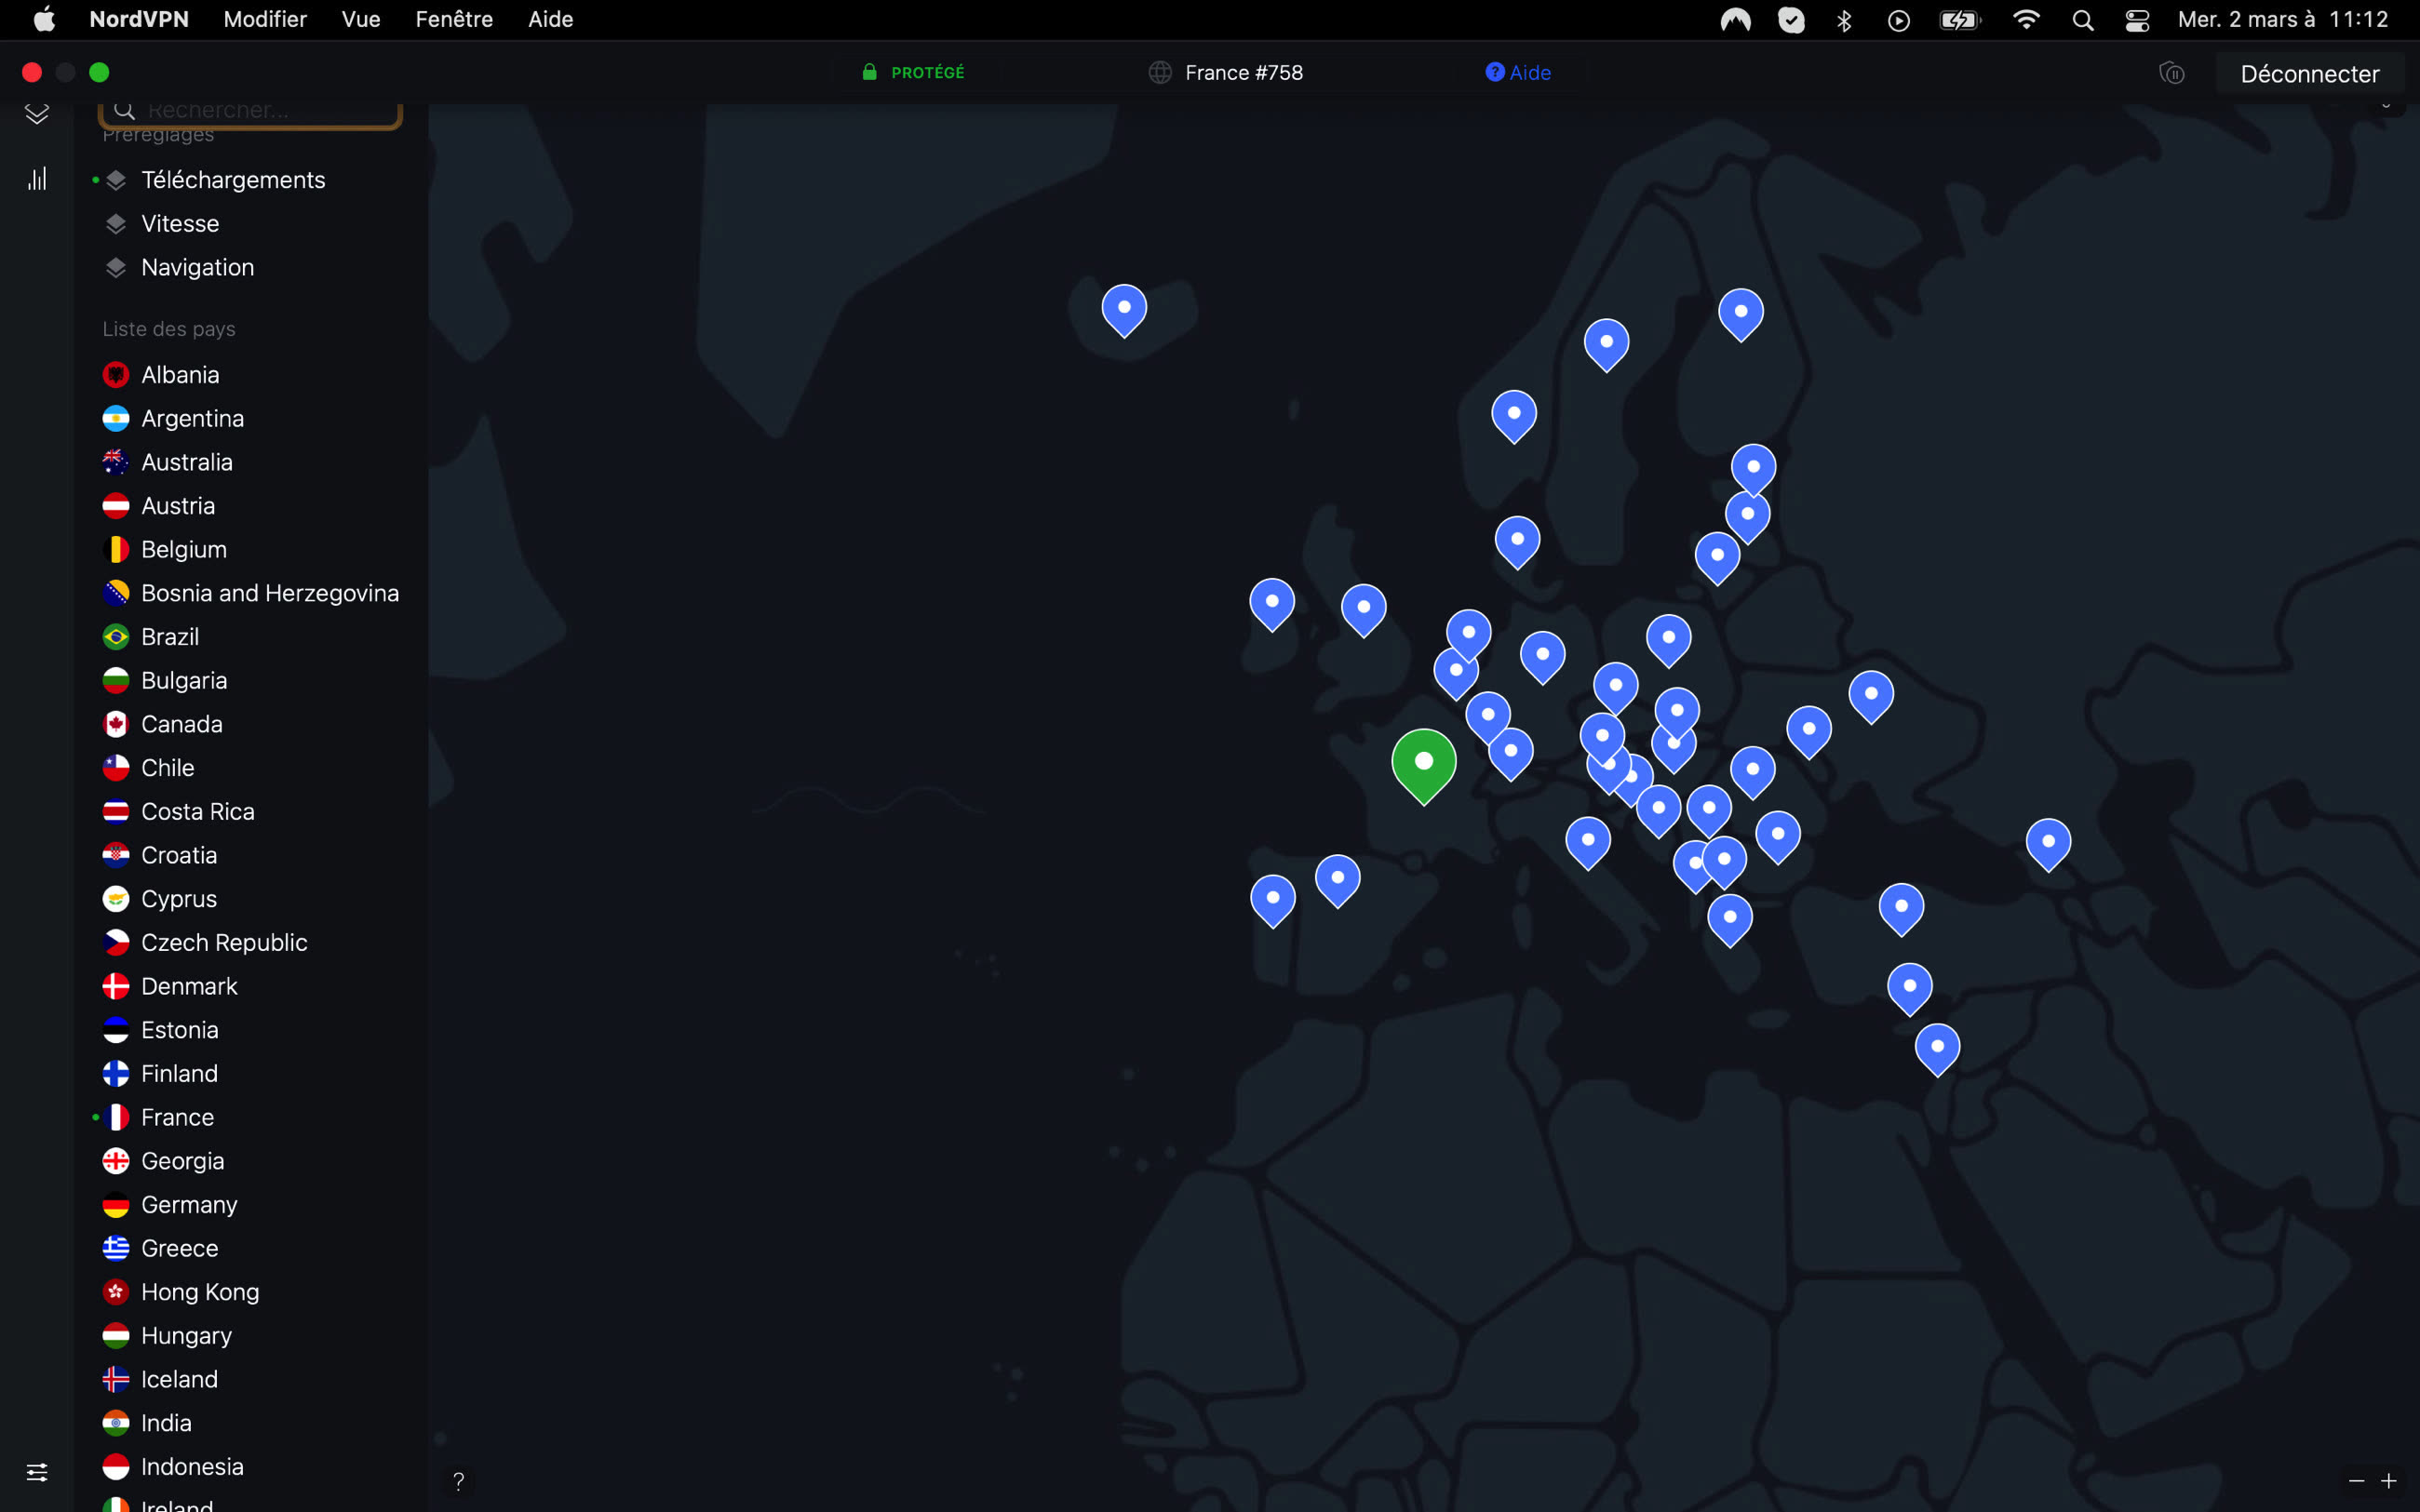Image resolution: width=2420 pixels, height=1512 pixels.
Task: Open the statistics bar chart sidebar icon
Action: [x=37, y=179]
